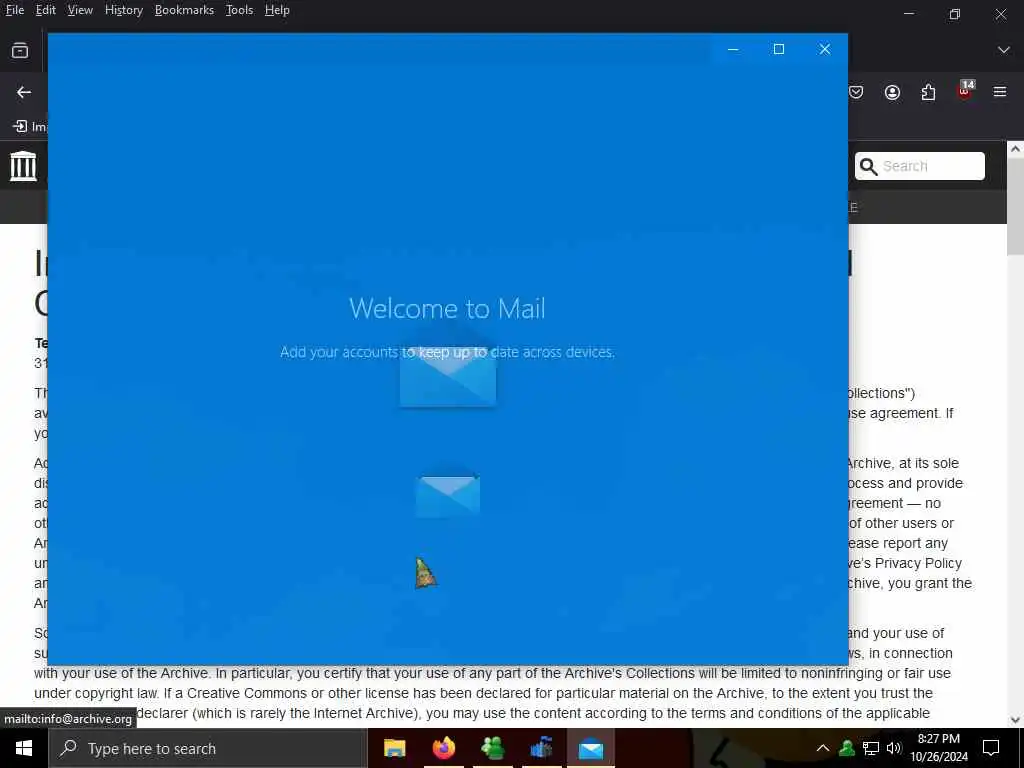Screen dimensions: 1024x768
Task: Open the blue monitor app in the taskbar
Action: coord(541,748)
